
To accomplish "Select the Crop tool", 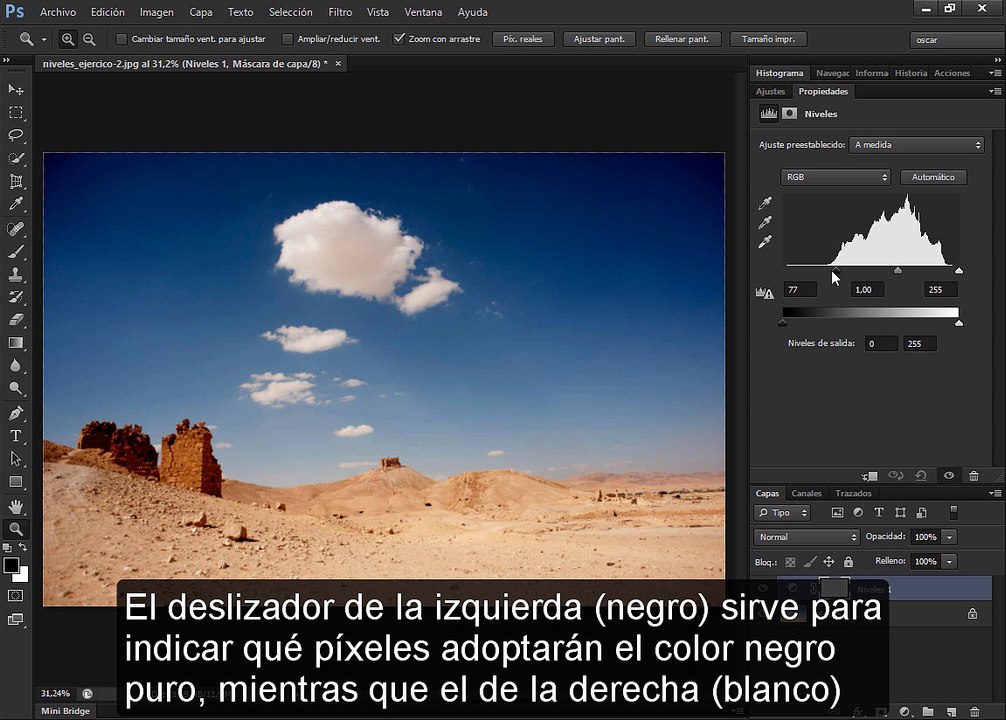I will click(x=16, y=181).
